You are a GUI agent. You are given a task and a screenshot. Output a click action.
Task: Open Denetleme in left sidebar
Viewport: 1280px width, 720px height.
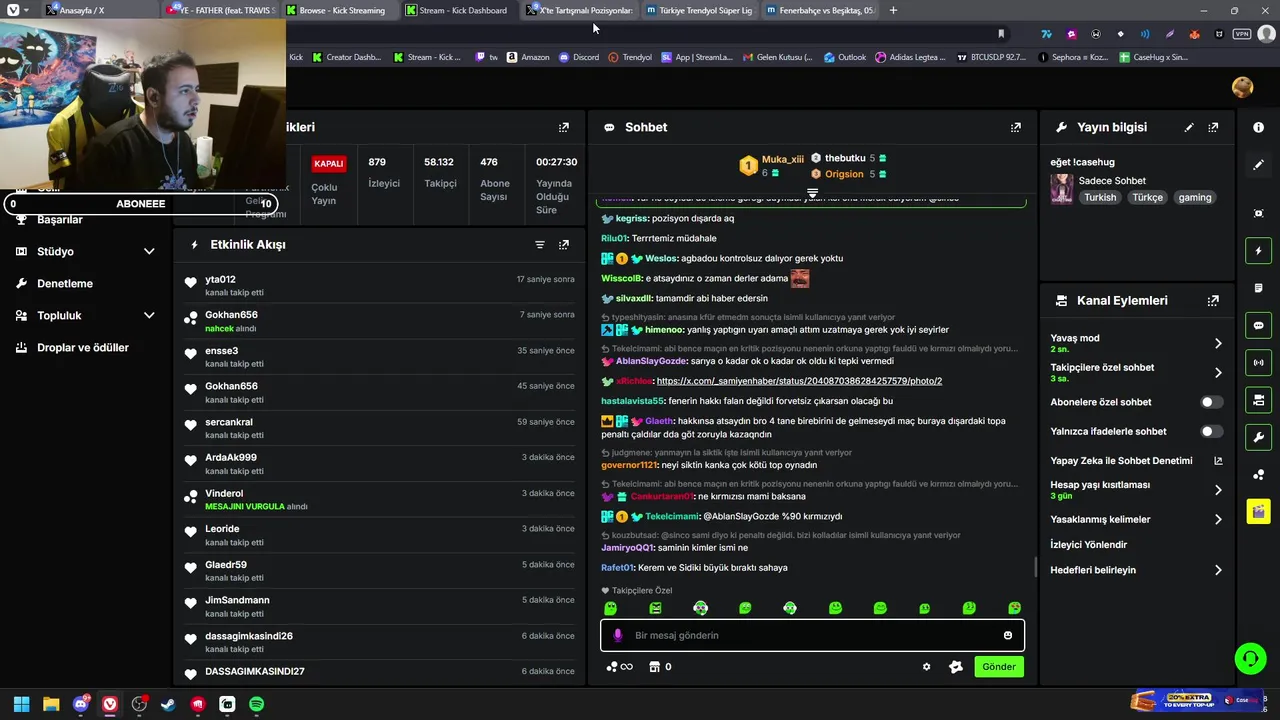[x=65, y=283]
